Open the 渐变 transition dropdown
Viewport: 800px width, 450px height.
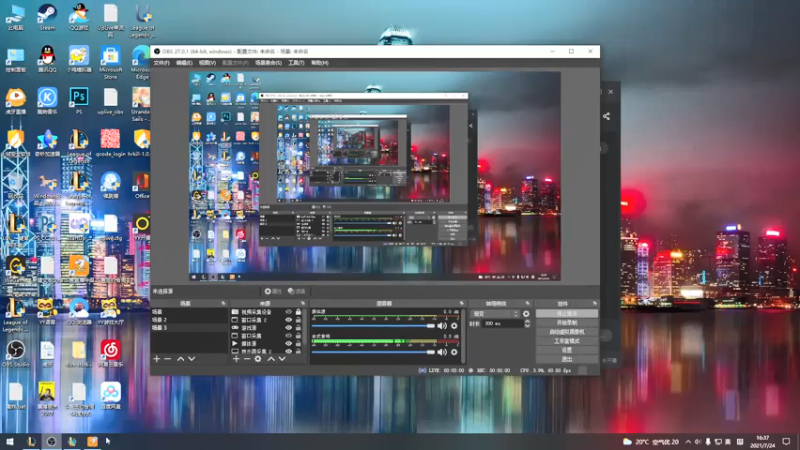pyautogui.click(x=495, y=314)
